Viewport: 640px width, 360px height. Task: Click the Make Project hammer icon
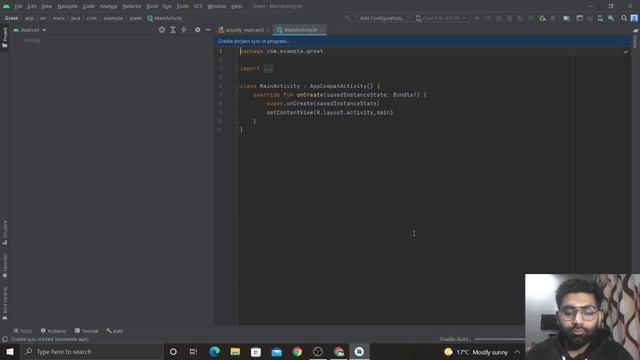[348, 18]
